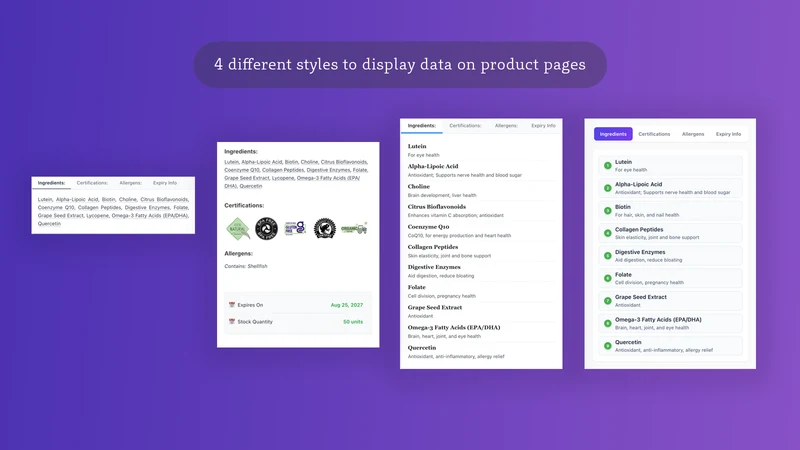Click Collagen Peptides heading in serif list panel
This screenshot has height=450, width=800.
tap(433, 247)
